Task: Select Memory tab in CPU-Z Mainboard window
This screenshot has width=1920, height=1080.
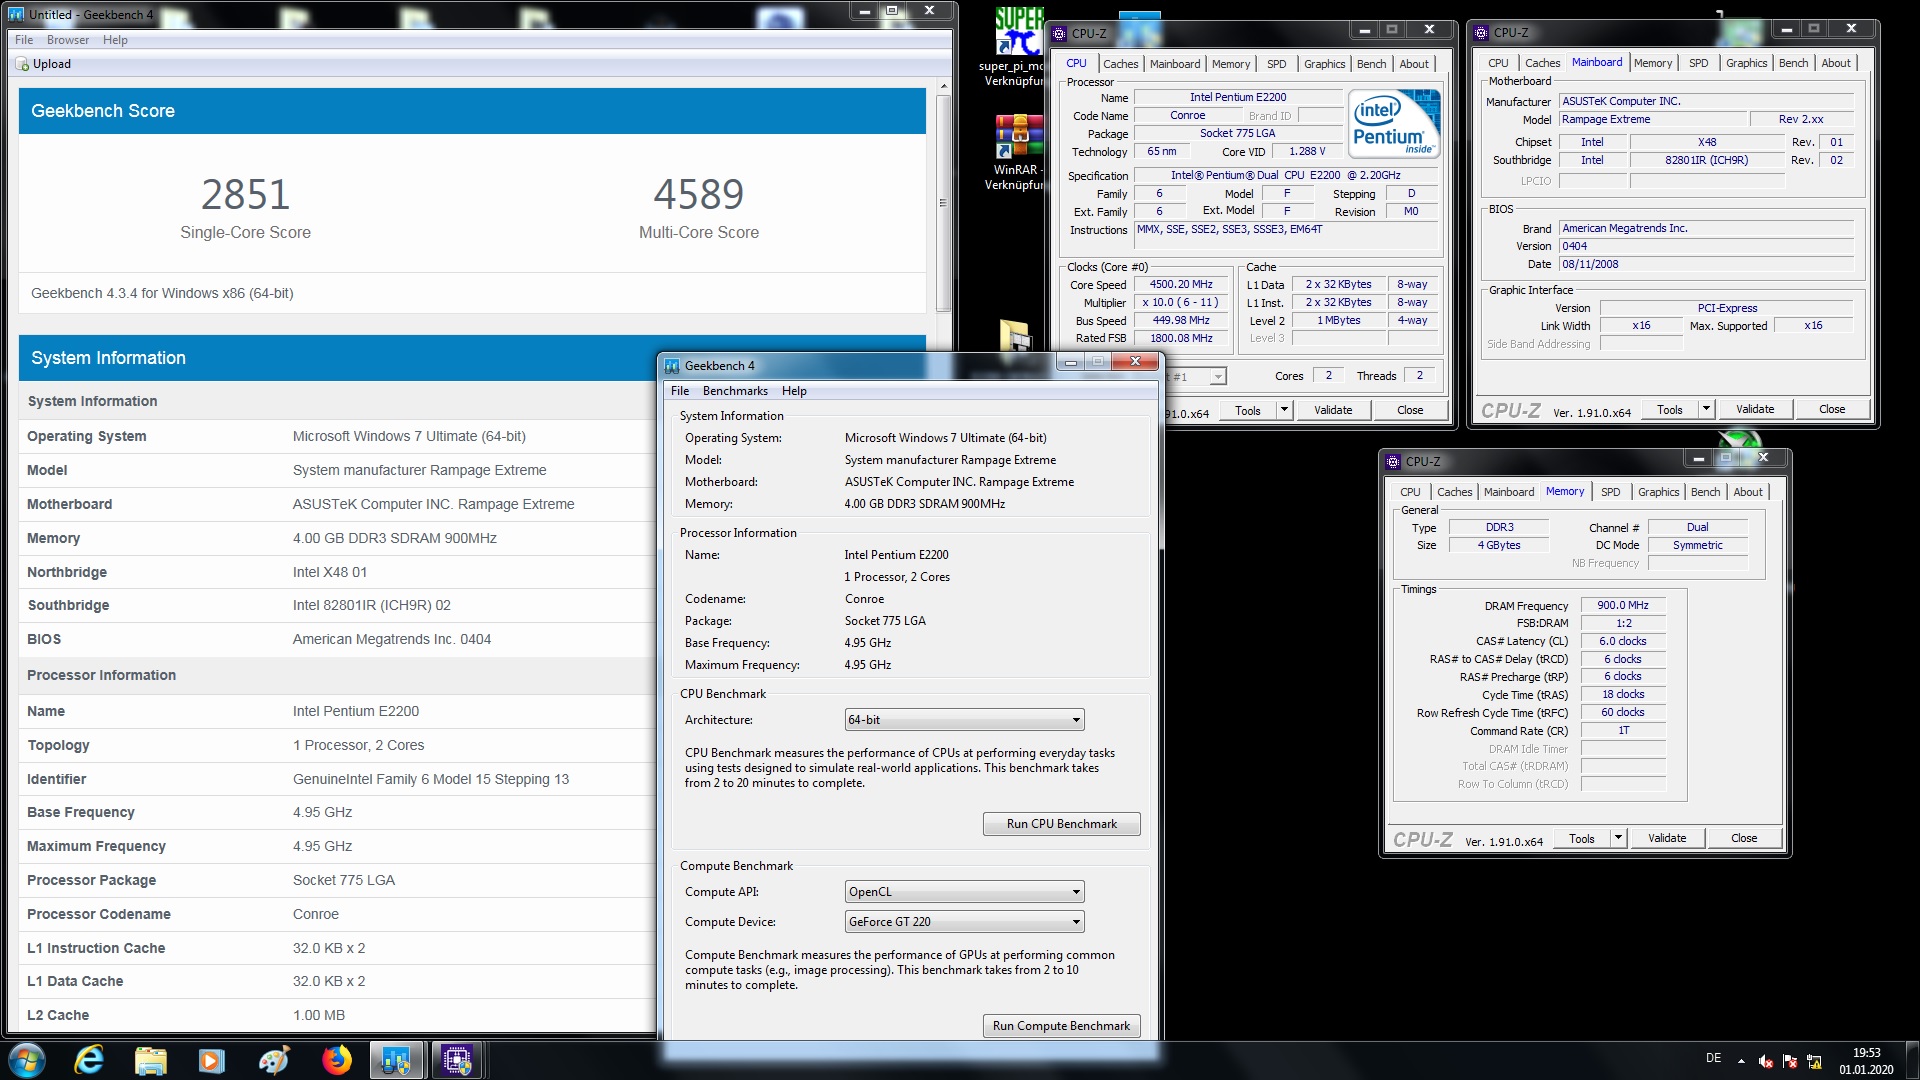Action: click(1652, 63)
